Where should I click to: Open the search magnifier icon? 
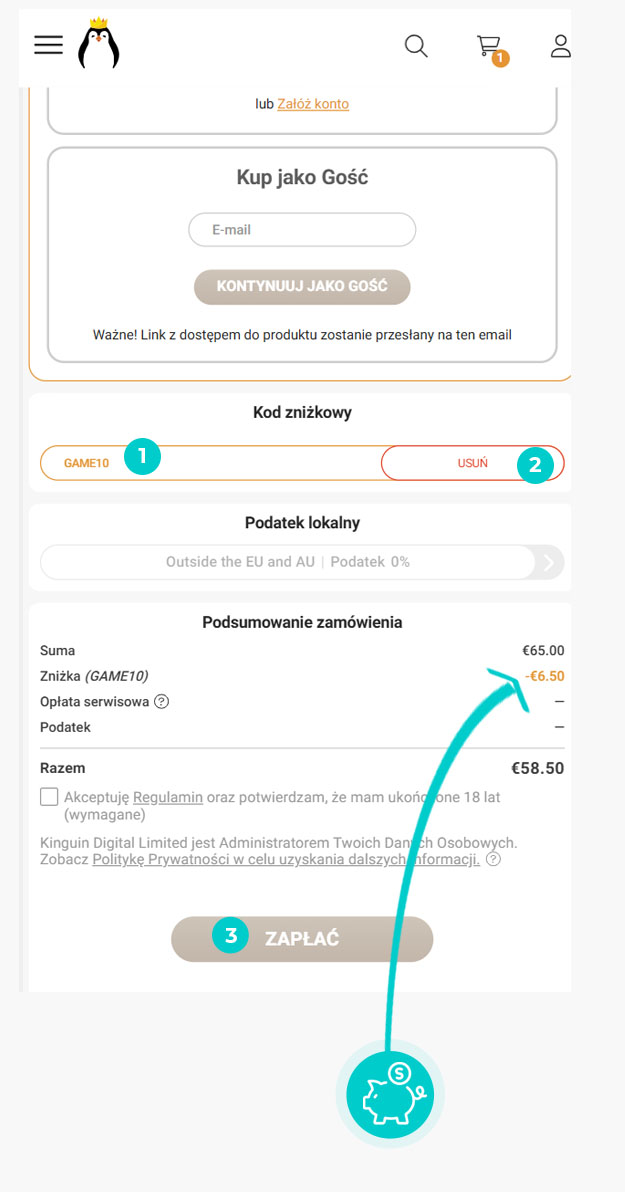pyautogui.click(x=416, y=46)
